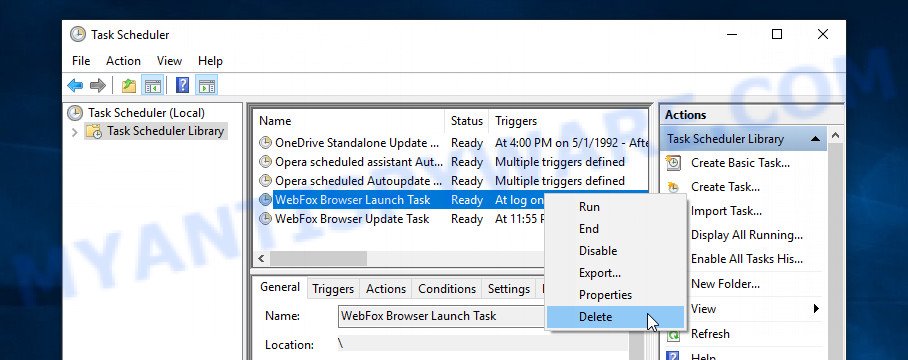Toggle the Show/Hide Console Tree icon
Image resolution: width=908 pixels, height=360 pixels.
153,86
